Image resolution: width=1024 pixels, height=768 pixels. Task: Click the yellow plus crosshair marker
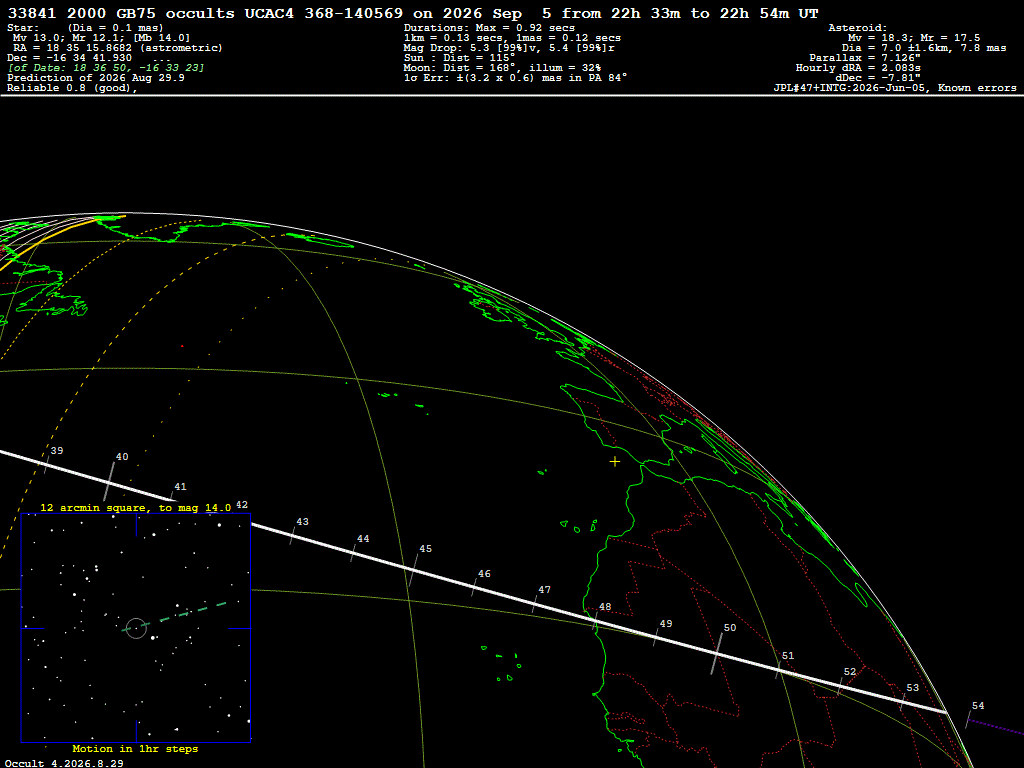click(615, 462)
